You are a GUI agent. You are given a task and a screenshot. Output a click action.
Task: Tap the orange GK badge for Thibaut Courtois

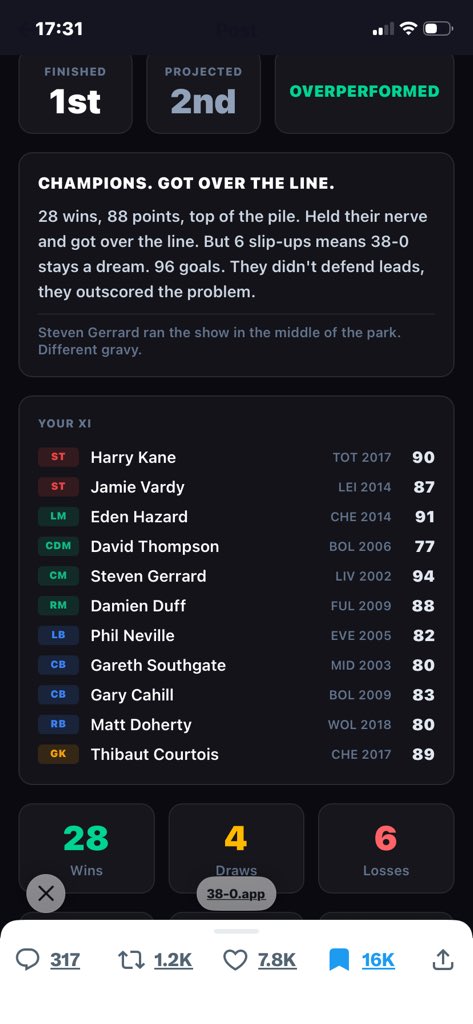click(58, 754)
